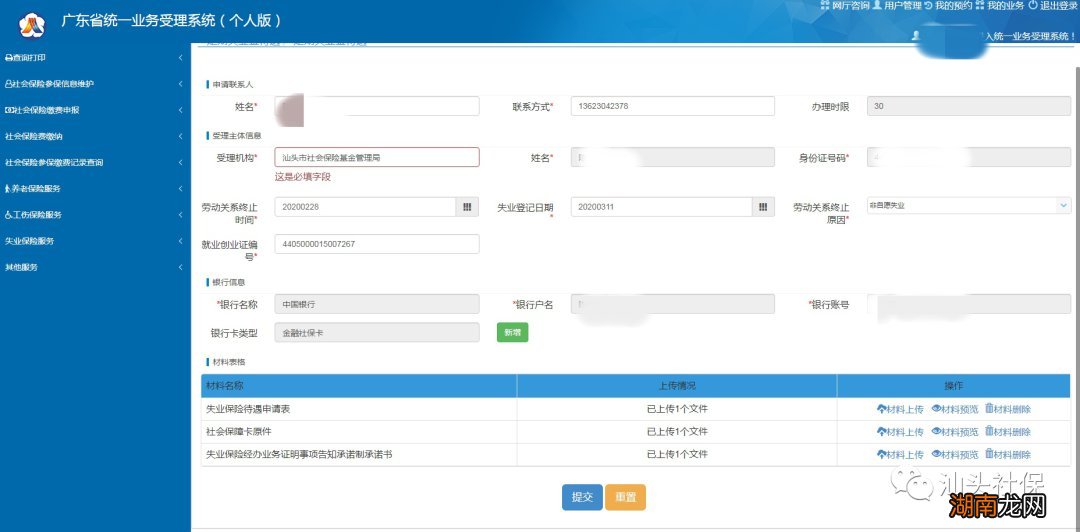Delete material for 失业保险待遇申请表

pos(1008,409)
